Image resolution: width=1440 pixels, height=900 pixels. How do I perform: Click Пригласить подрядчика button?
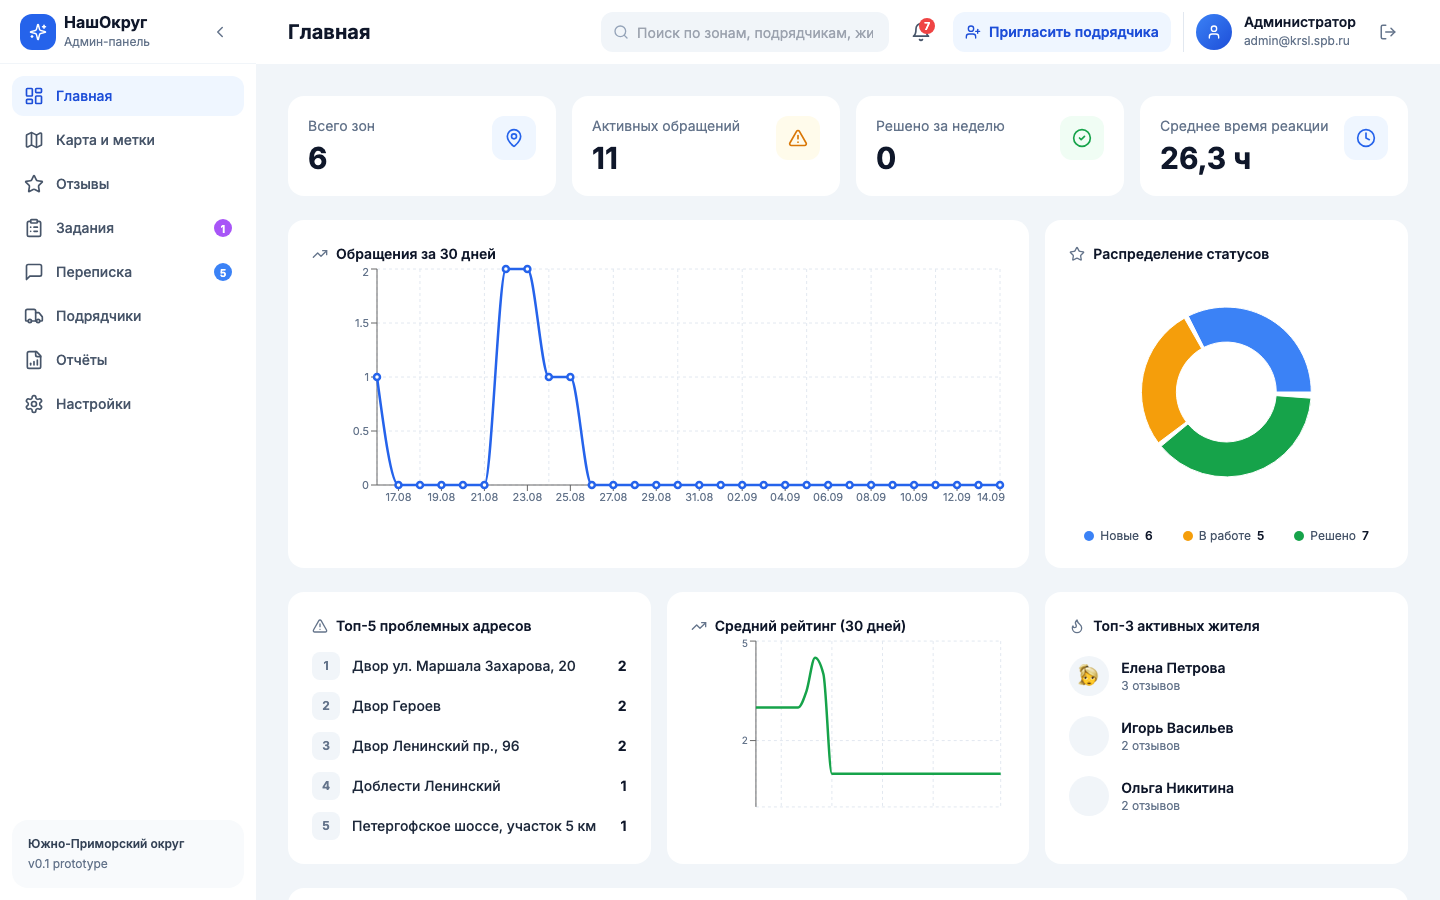(x=1062, y=32)
